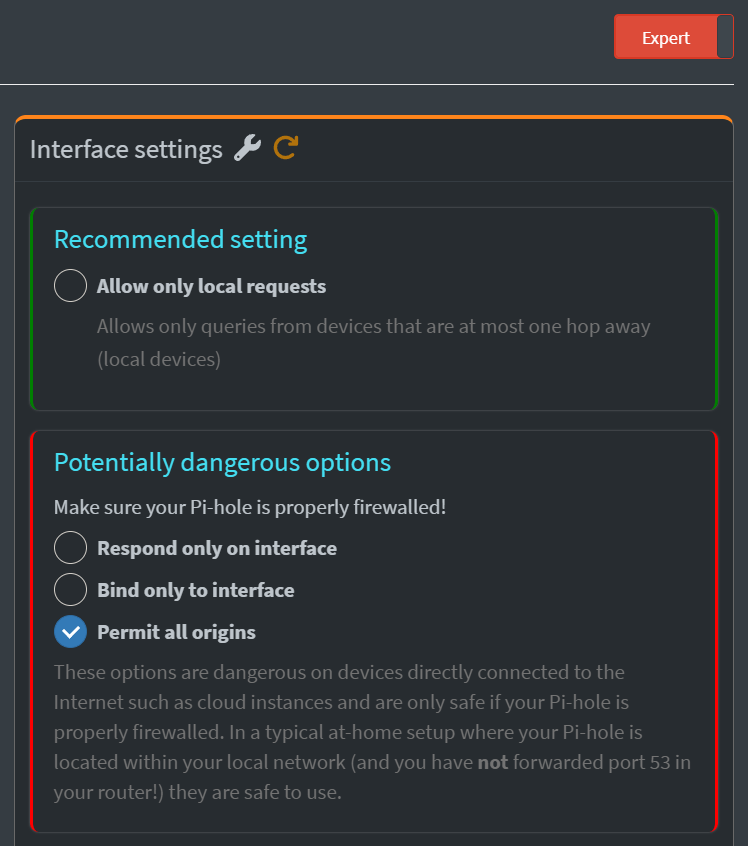Viewport: 748px width, 846px height.
Task: Switch Expert mode using the red switch
Action: click(674, 36)
